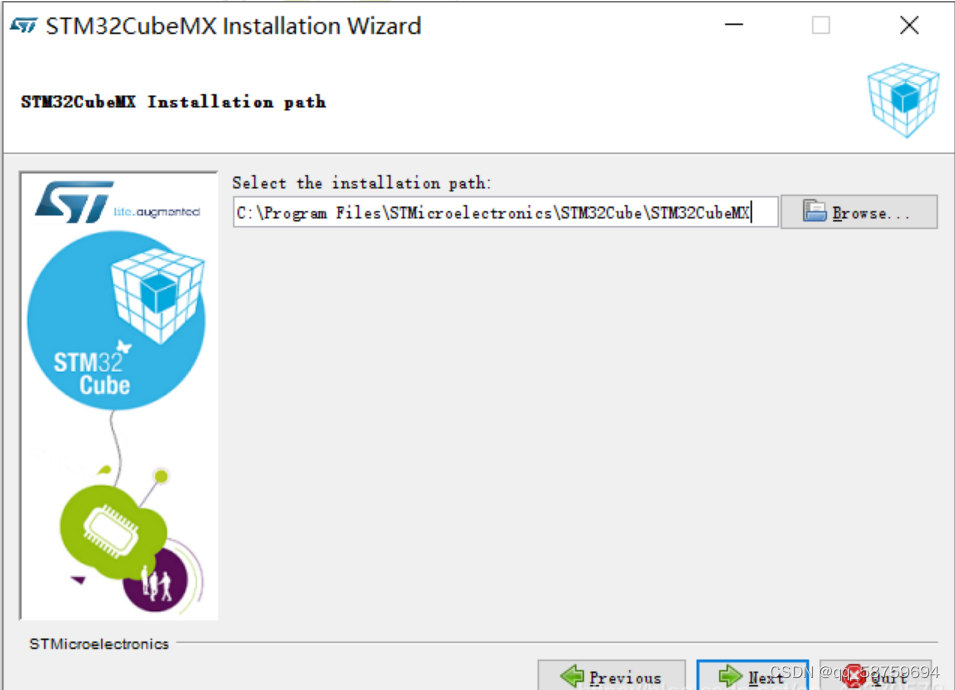Click the purple circle with people silhouettes
The width and height of the screenshot is (955, 690).
point(158,581)
